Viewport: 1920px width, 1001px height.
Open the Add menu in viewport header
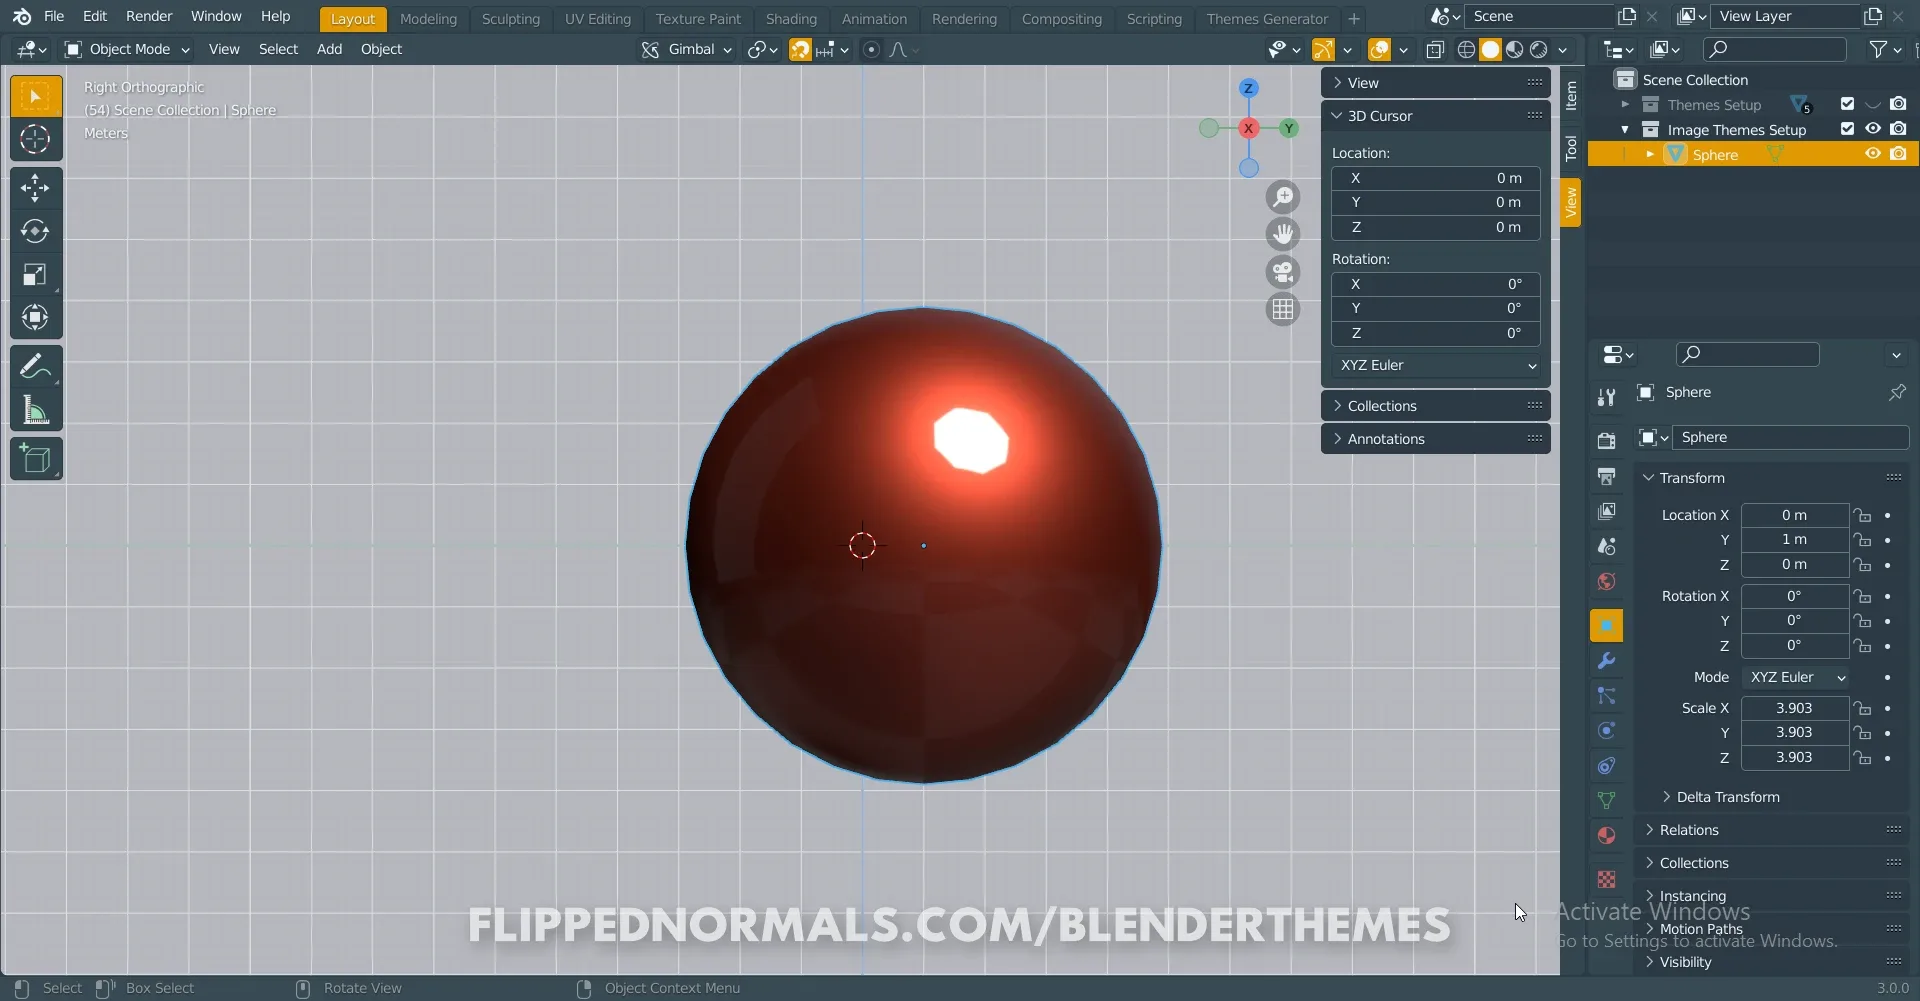[329, 49]
